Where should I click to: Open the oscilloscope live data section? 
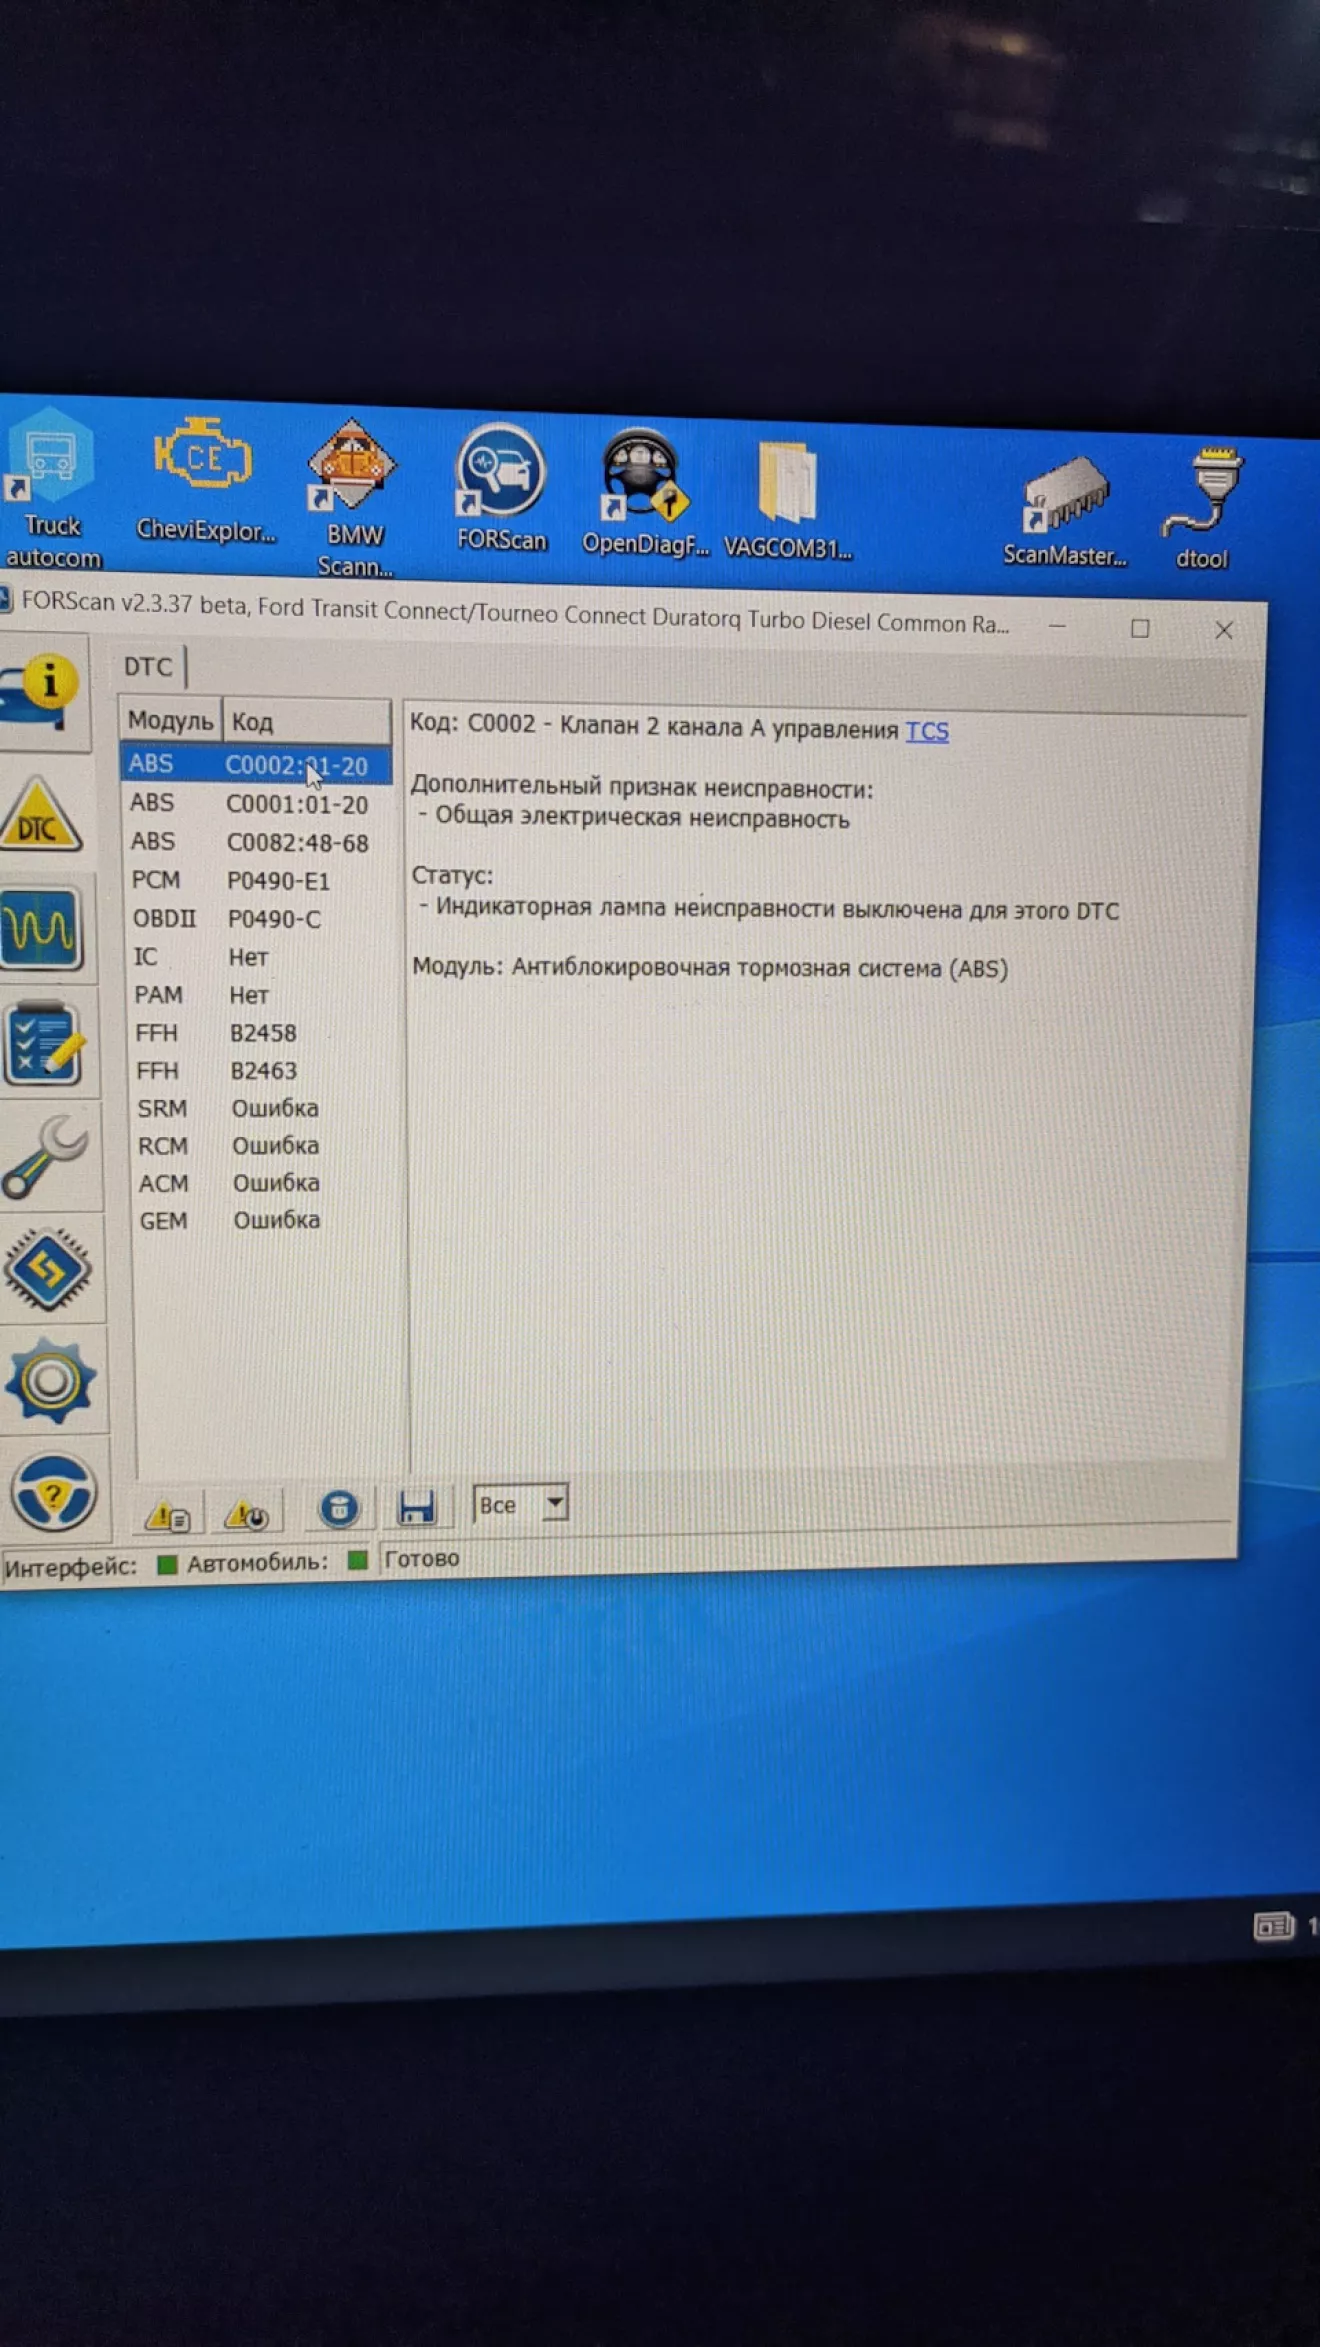coord(42,930)
